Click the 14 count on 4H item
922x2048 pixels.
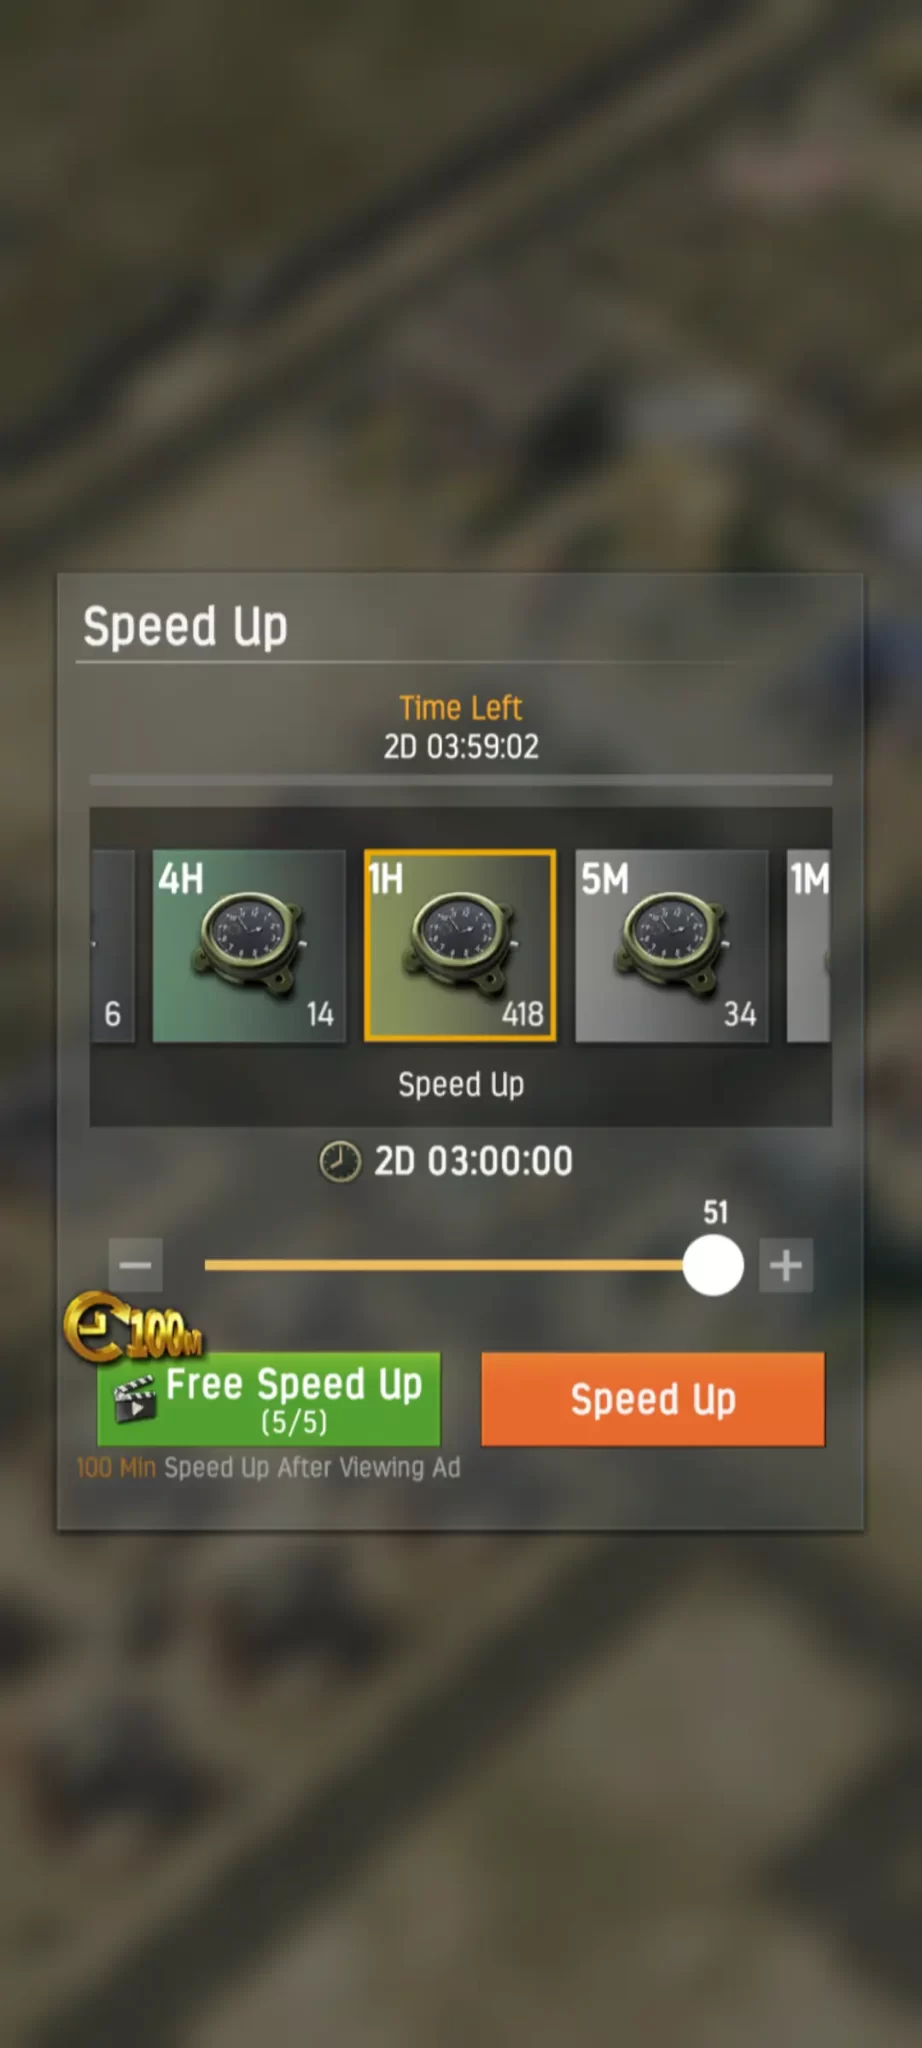click(x=320, y=1014)
